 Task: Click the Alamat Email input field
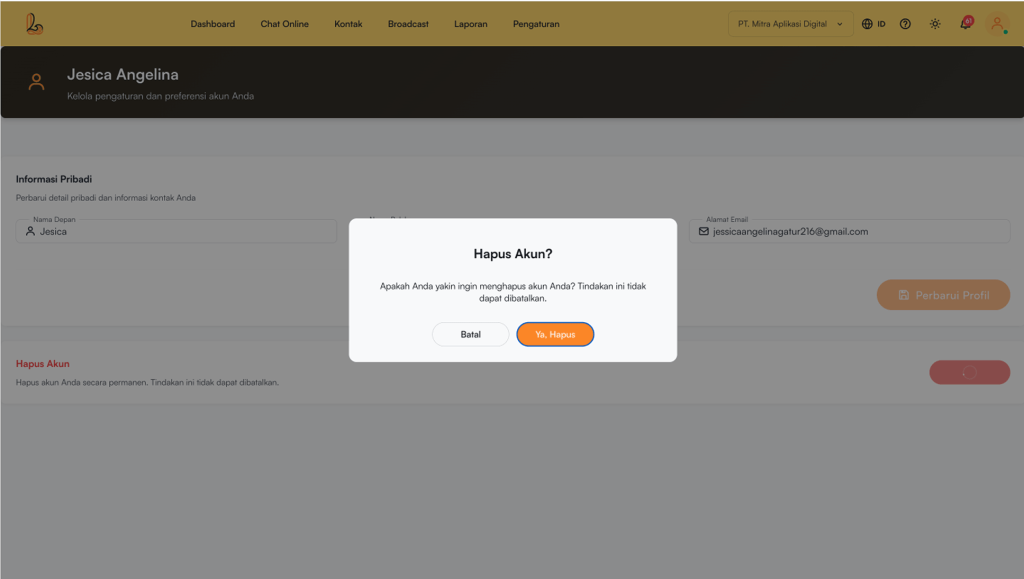[850, 231]
